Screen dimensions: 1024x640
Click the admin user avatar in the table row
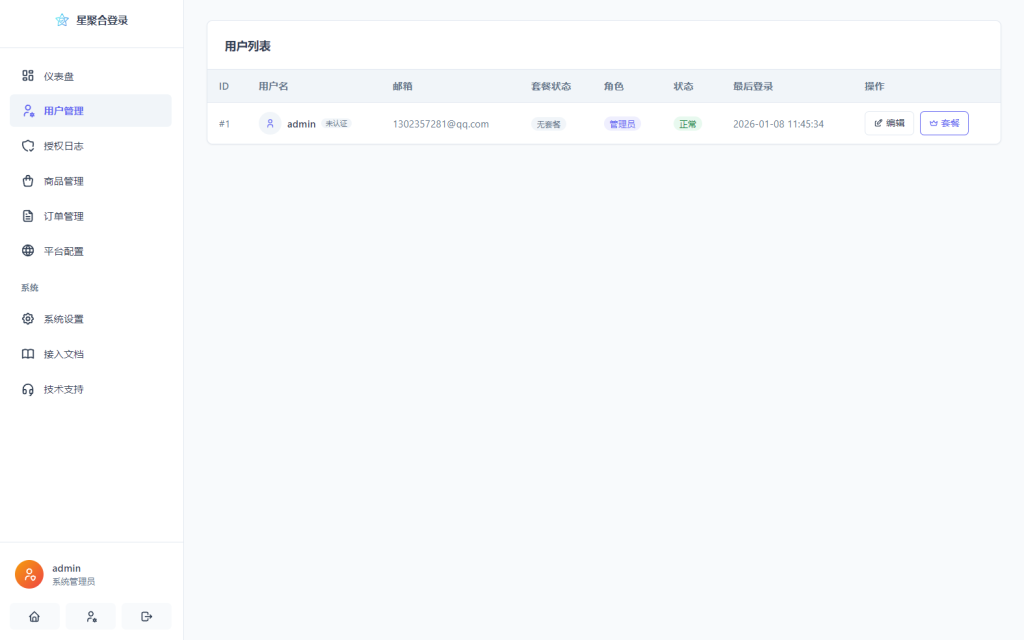269,123
